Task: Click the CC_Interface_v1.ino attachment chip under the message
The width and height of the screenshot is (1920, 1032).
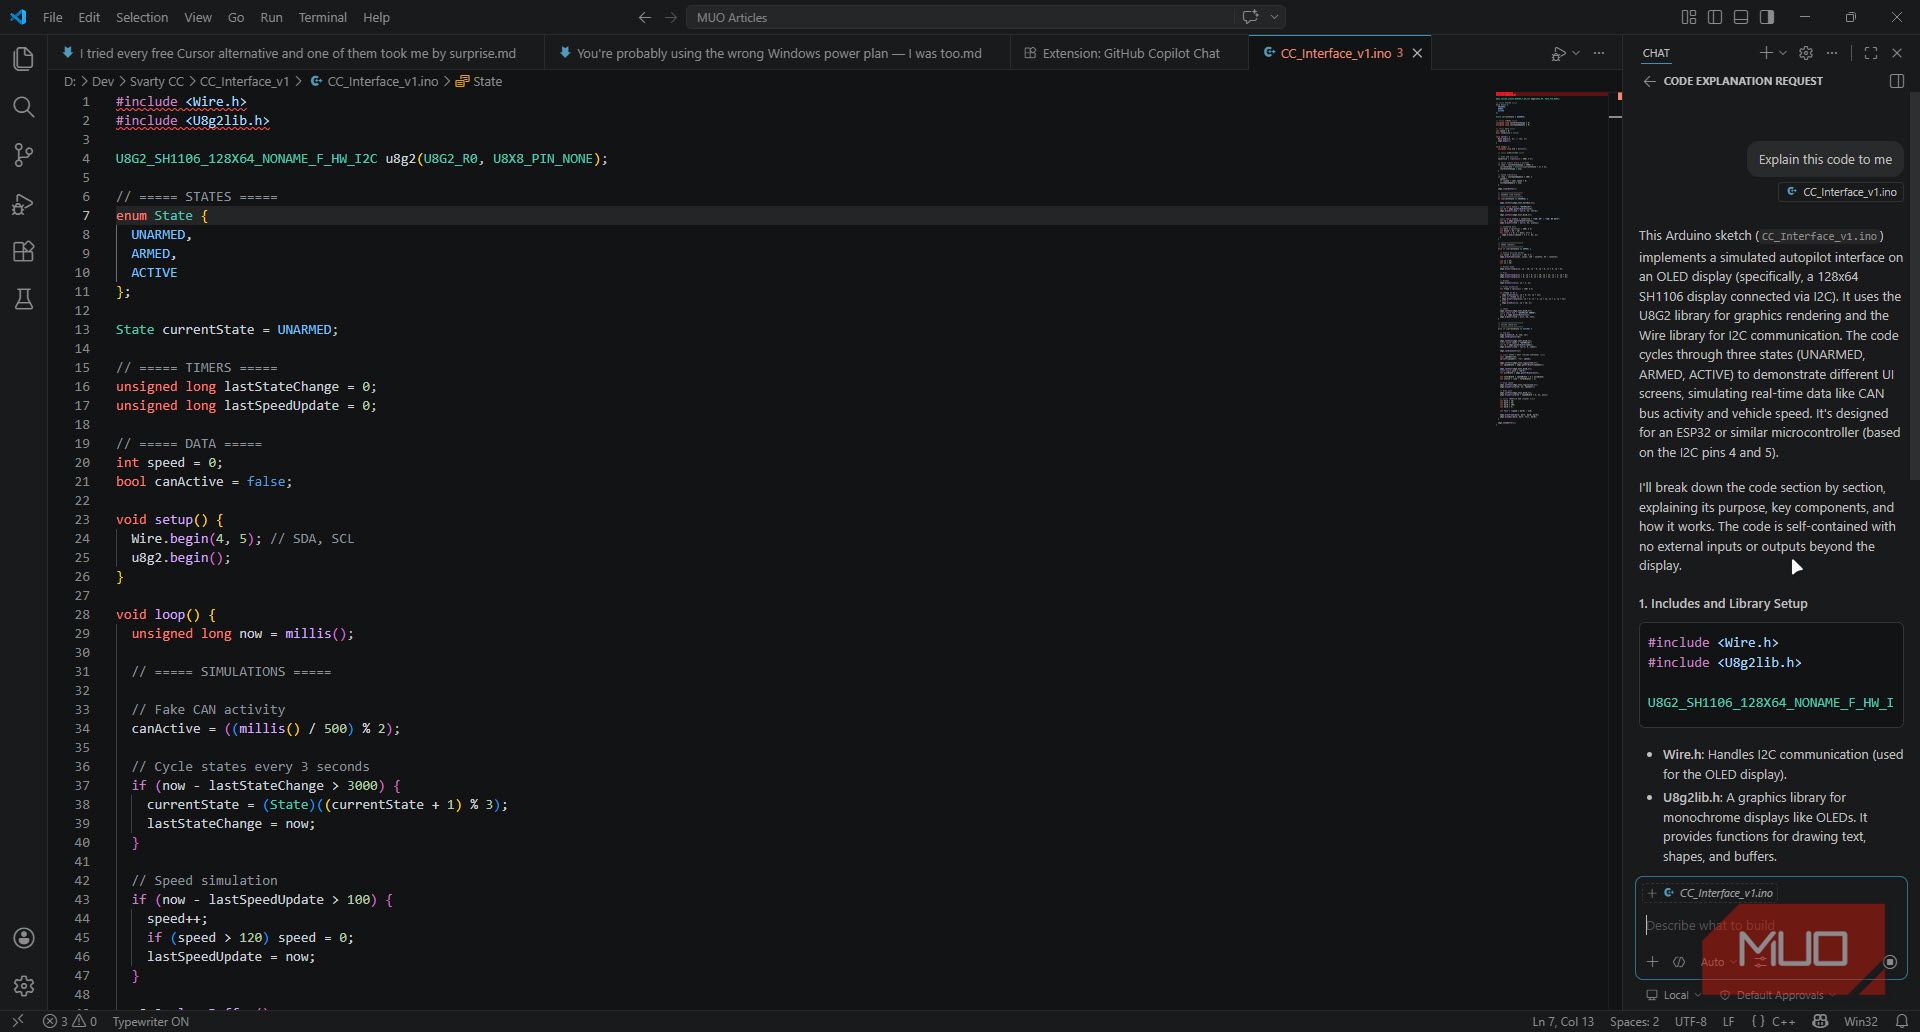Action: click(x=1840, y=192)
